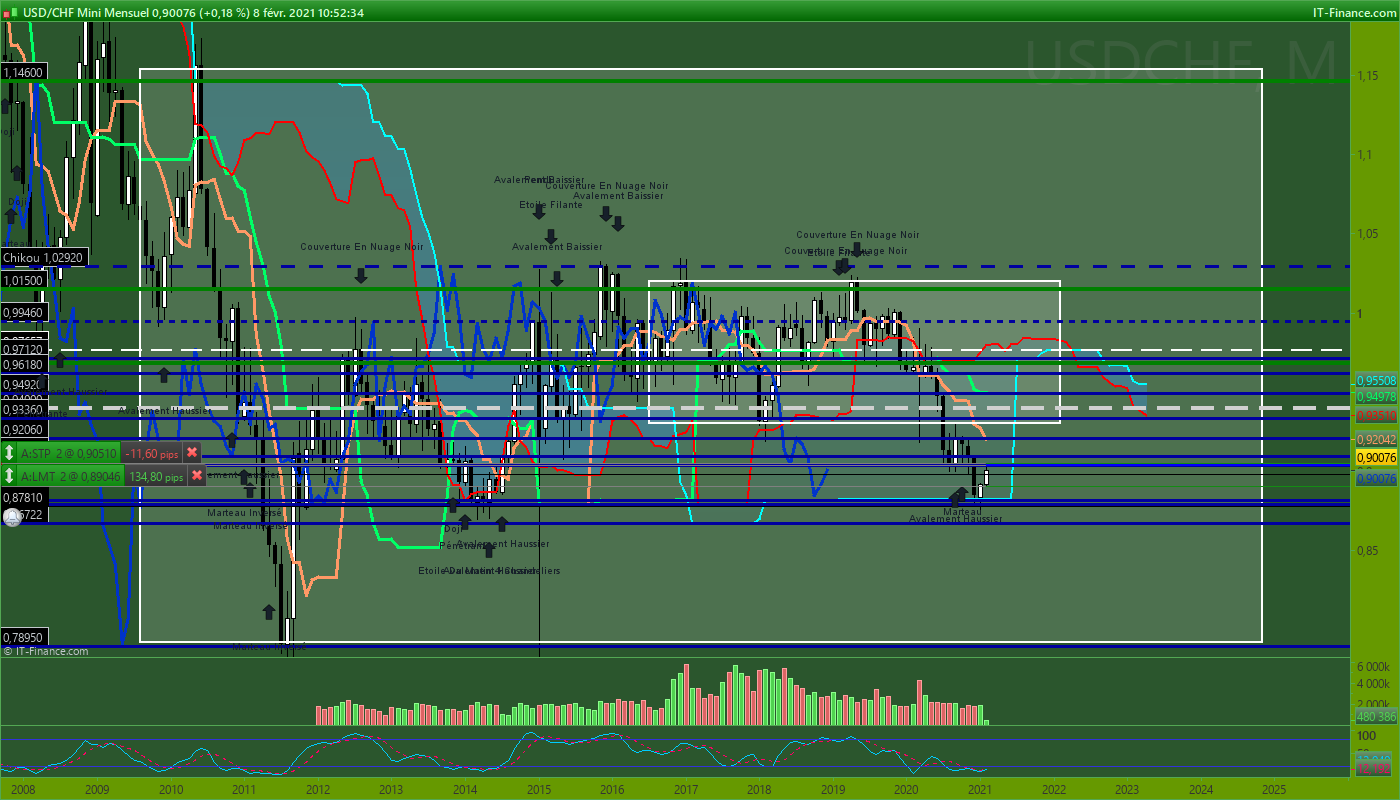Click the 2021 marker on the time axis

980,789
